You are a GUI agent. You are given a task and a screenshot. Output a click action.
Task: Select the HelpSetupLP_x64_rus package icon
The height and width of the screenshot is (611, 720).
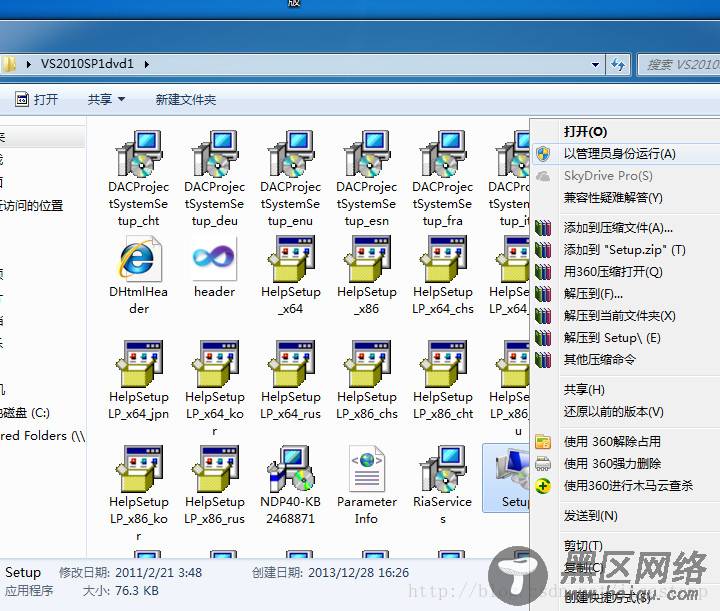[x=291, y=364]
